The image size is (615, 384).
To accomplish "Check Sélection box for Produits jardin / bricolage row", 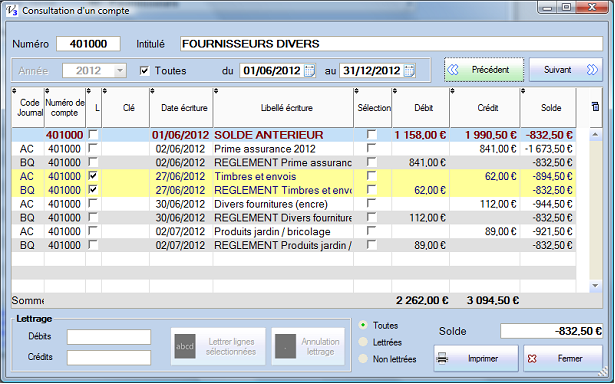I will (371, 231).
